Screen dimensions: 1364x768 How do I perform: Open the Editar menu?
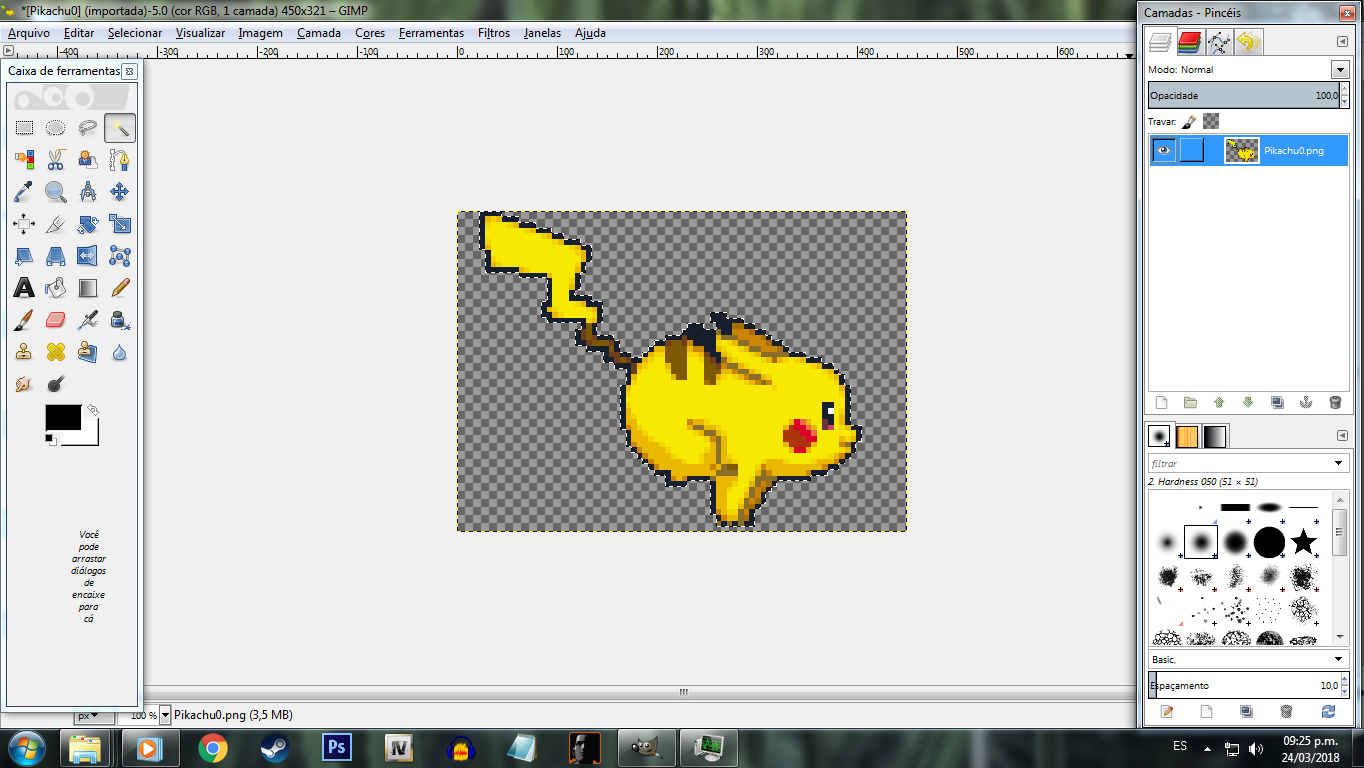click(x=79, y=33)
